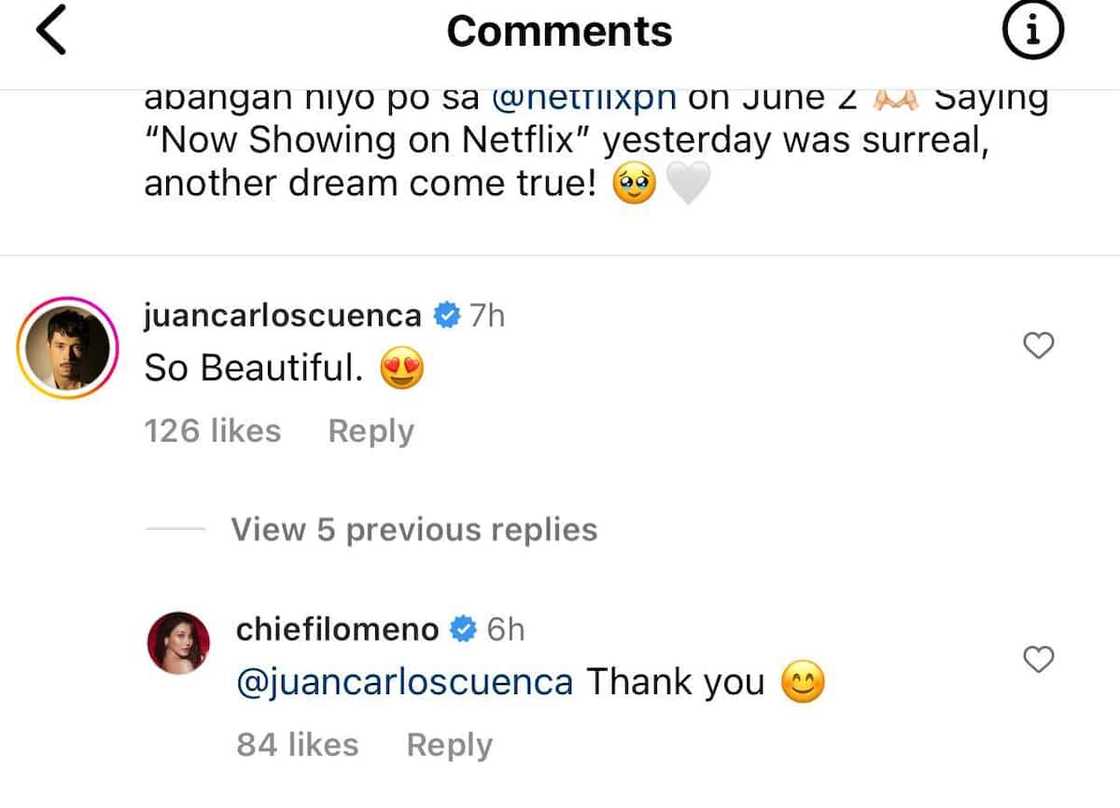The height and width of the screenshot is (808, 1120).
Task: Expand View 5 previous replies
Action: (413, 529)
